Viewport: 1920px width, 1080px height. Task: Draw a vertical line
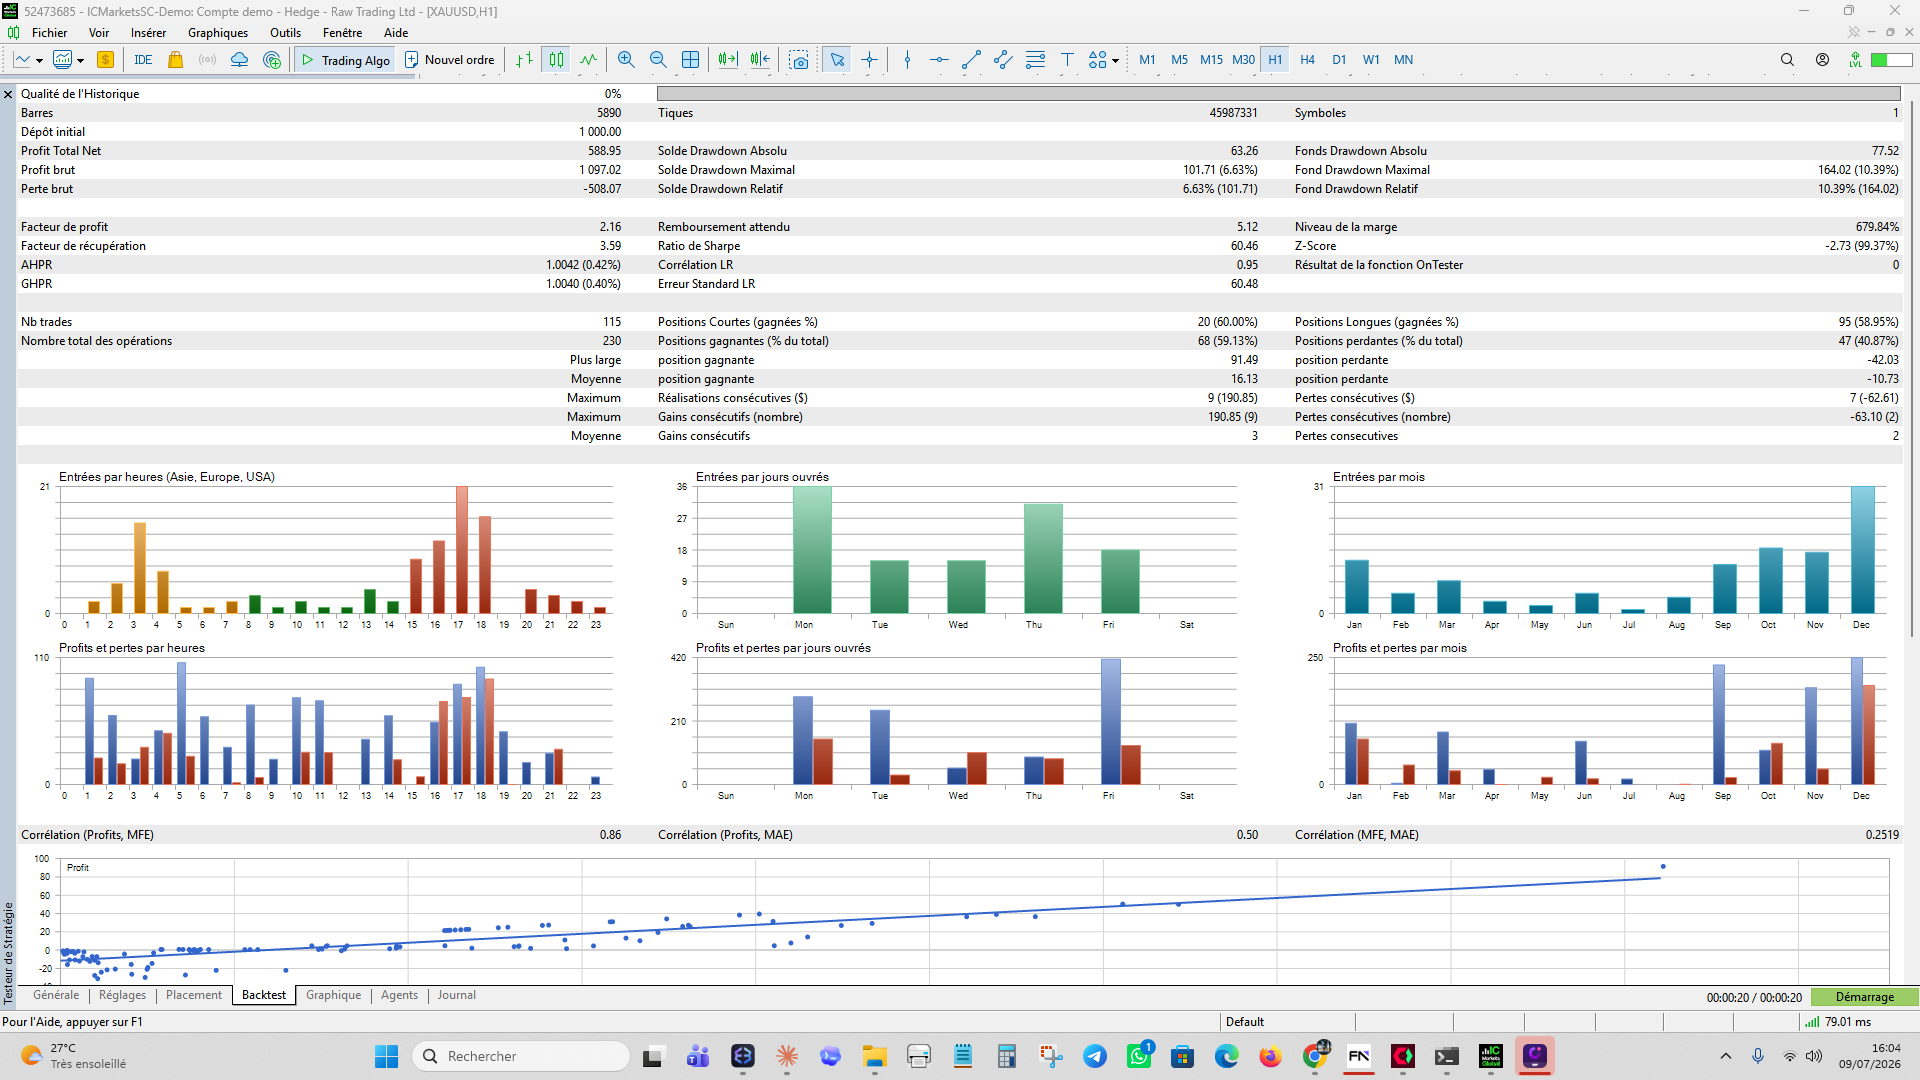click(x=907, y=60)
